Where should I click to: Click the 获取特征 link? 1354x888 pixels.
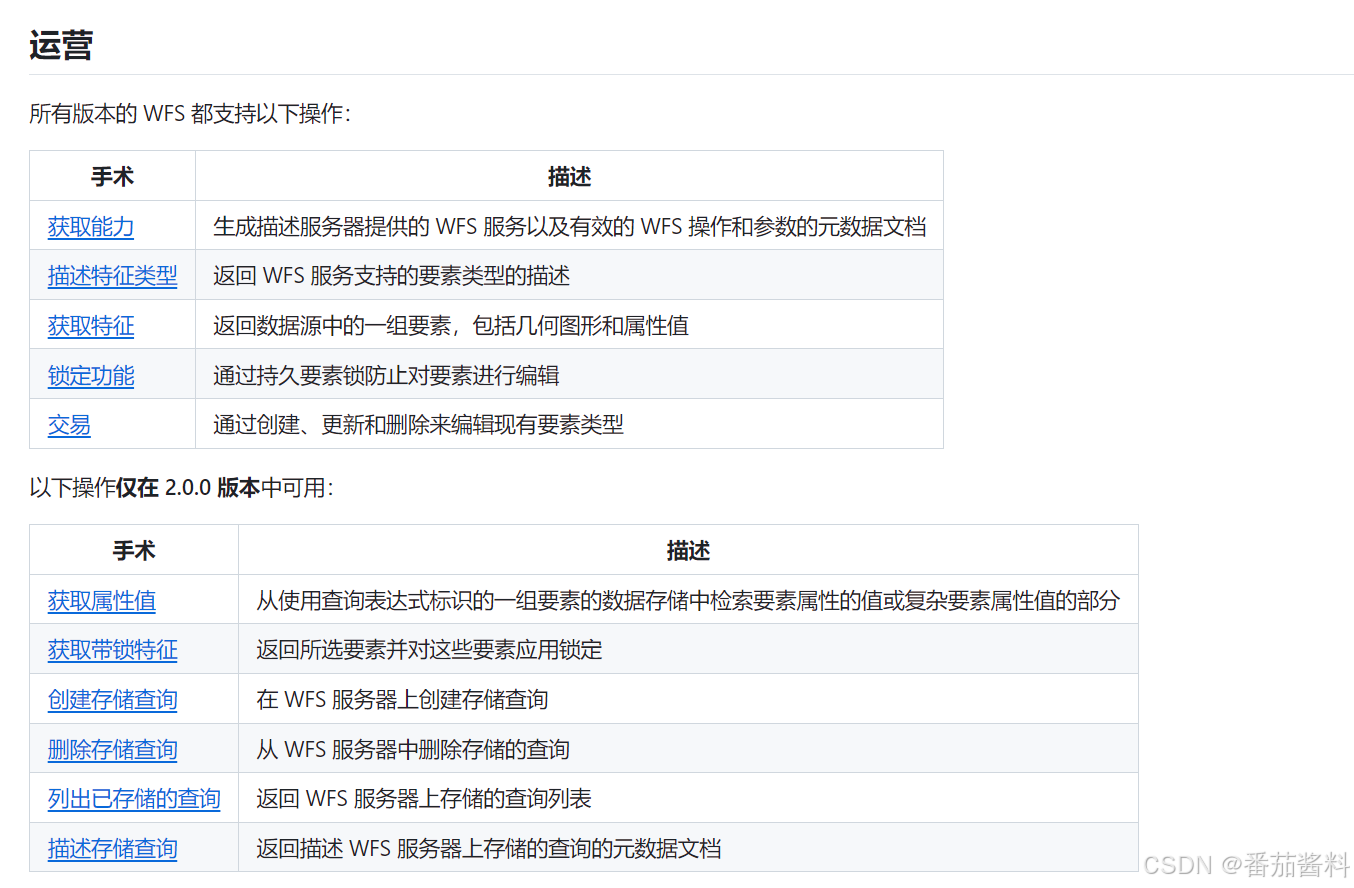click(x=91, y=326)
